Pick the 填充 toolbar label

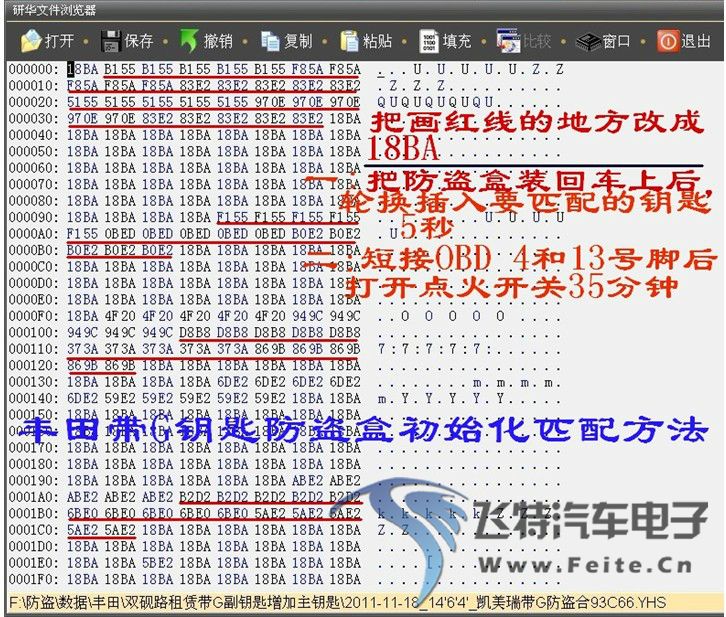[x=457, y=41]
